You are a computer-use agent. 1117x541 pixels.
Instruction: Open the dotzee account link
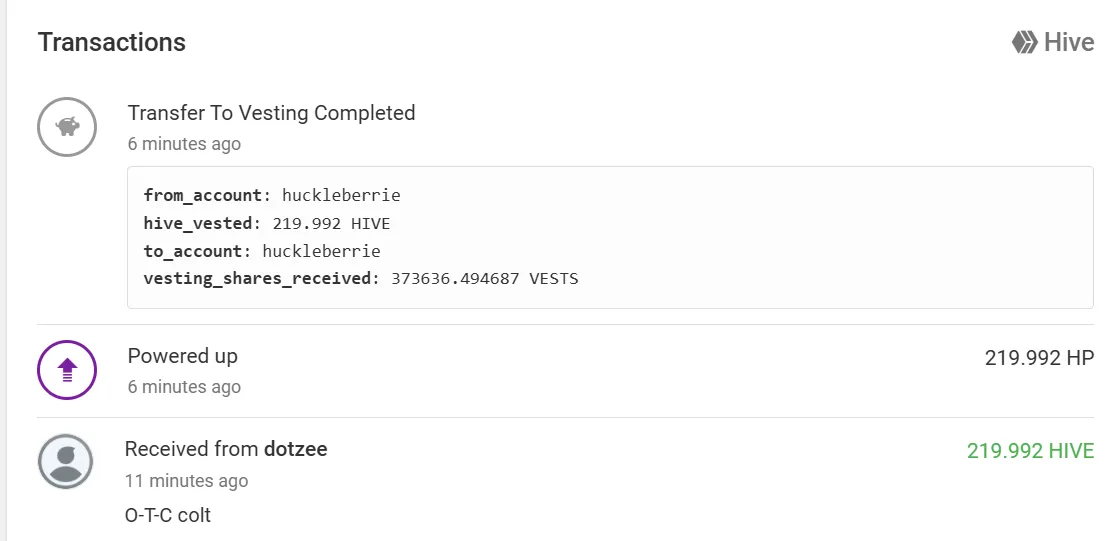(x=296, y=449)
